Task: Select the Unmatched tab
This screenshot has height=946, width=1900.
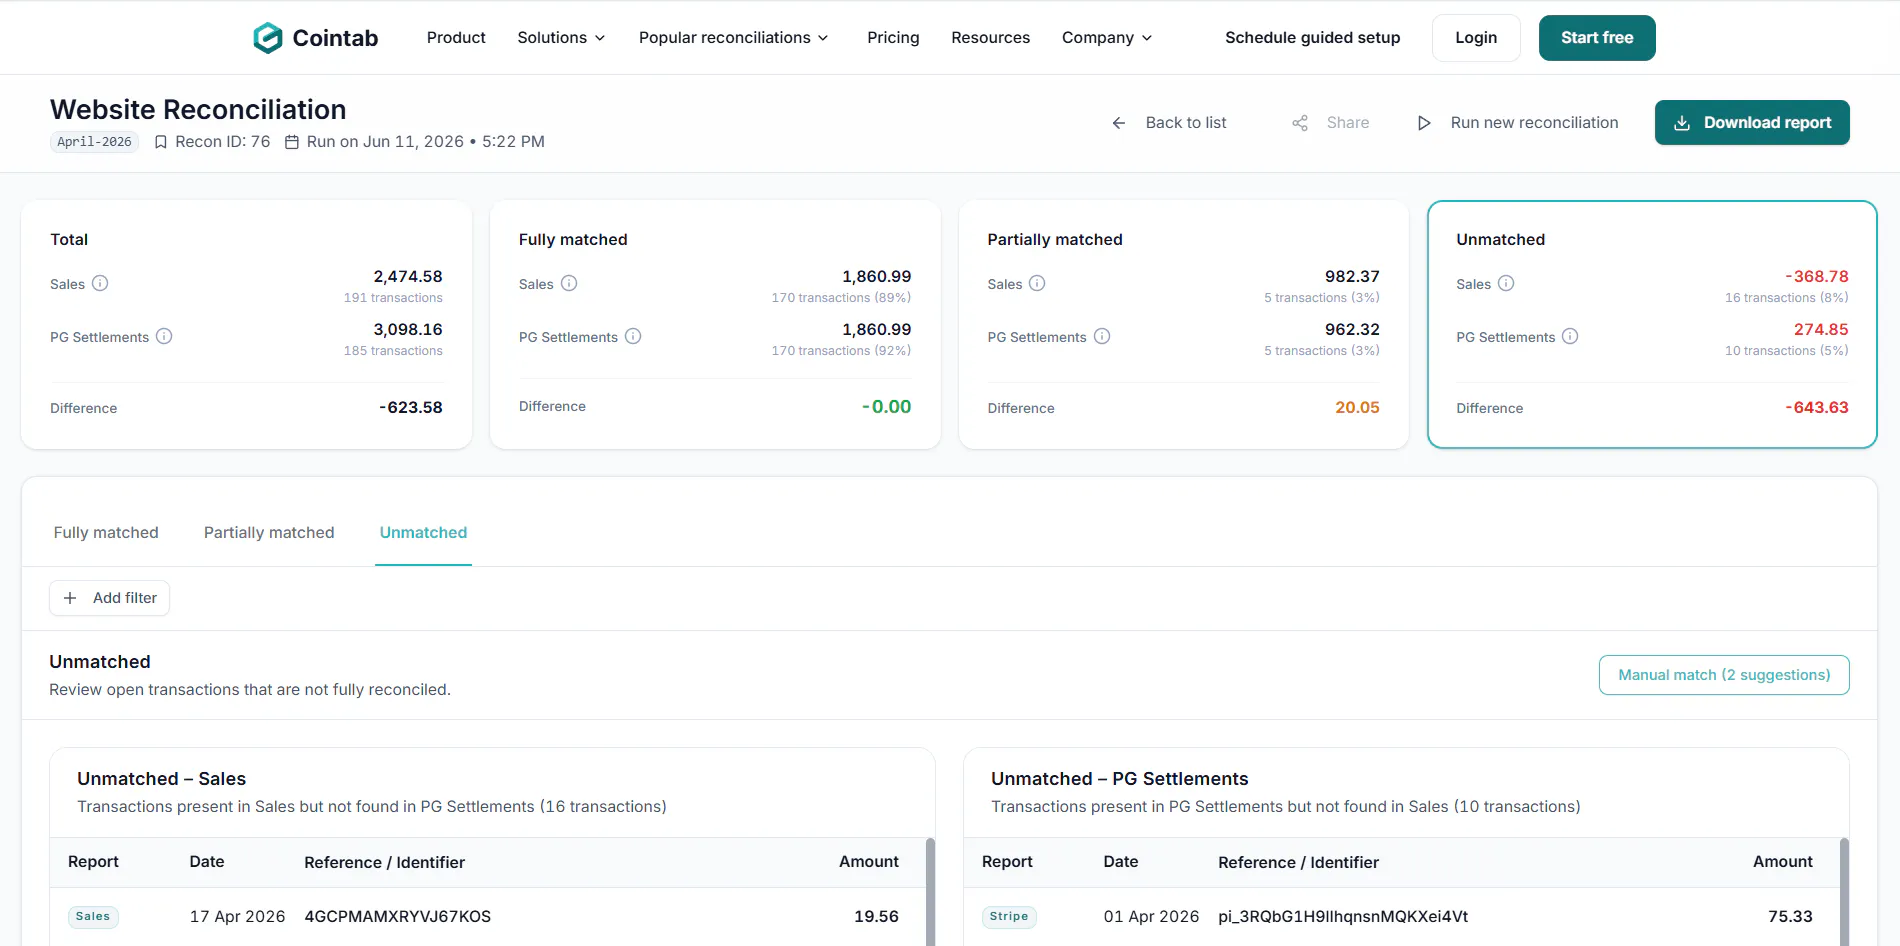Action: click(x=423, y=533)
